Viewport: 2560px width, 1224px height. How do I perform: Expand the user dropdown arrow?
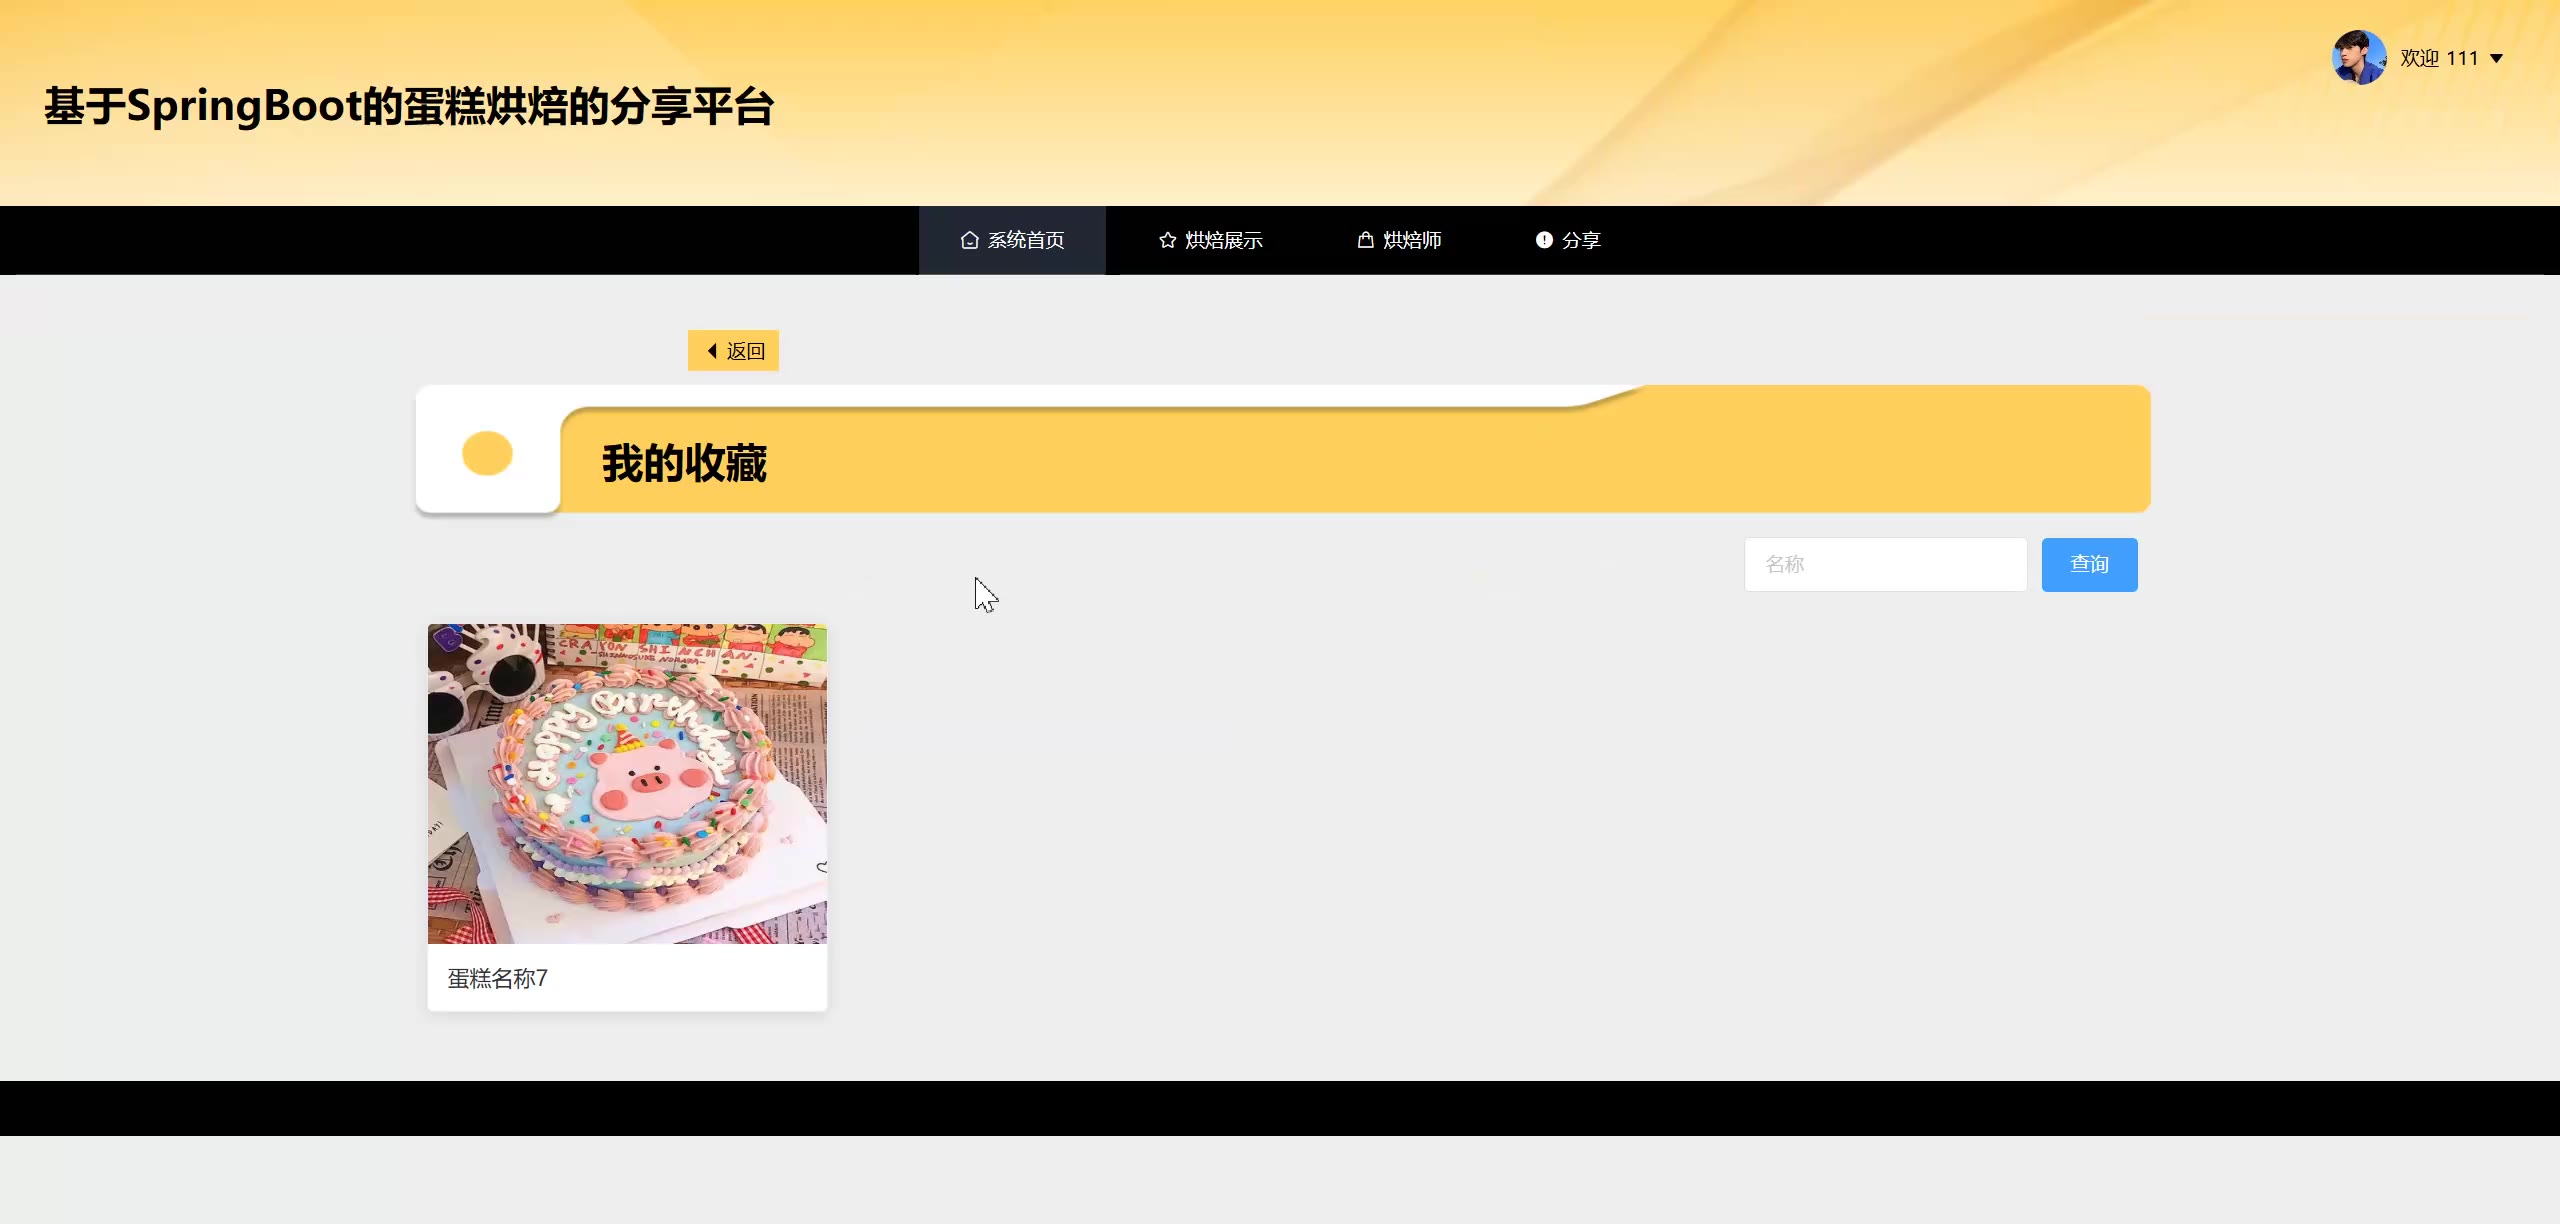click(x=2496, y=59)
